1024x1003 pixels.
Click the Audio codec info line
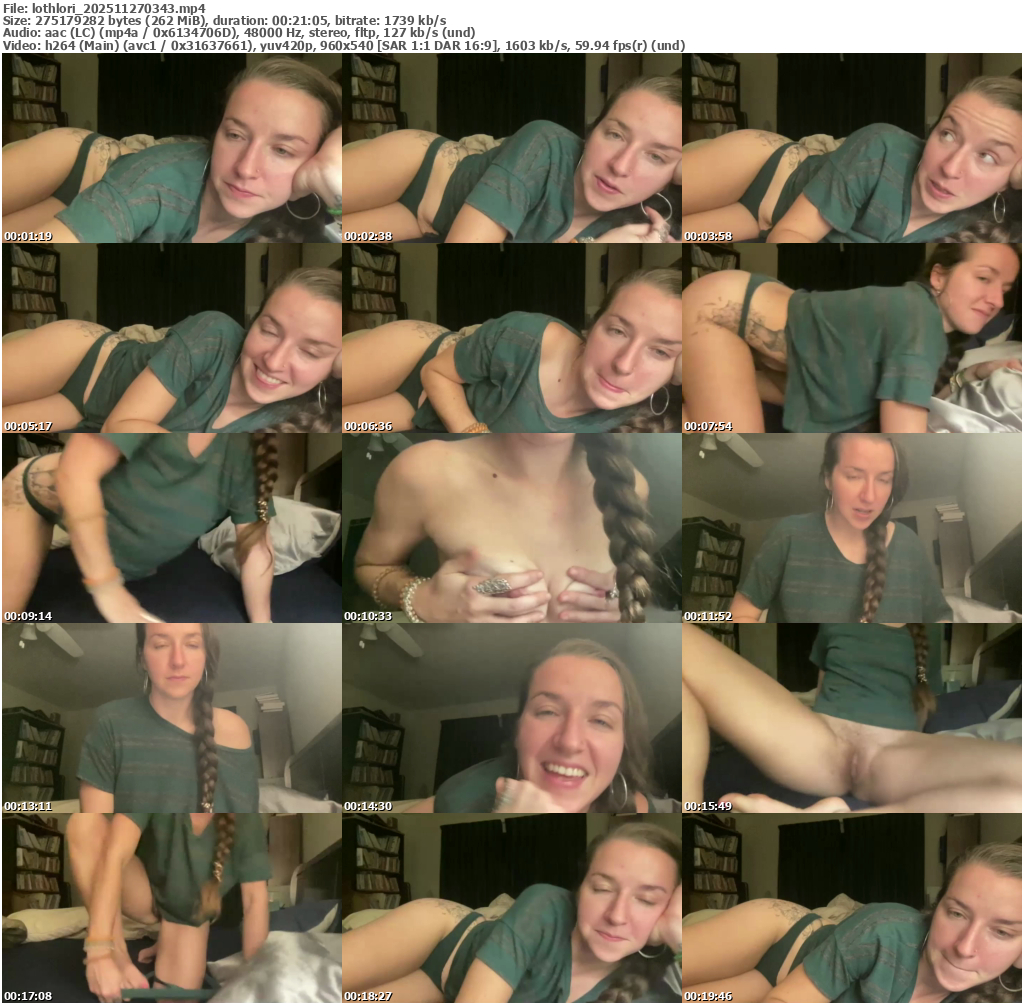pyautogui.click(x=240, y=32)
